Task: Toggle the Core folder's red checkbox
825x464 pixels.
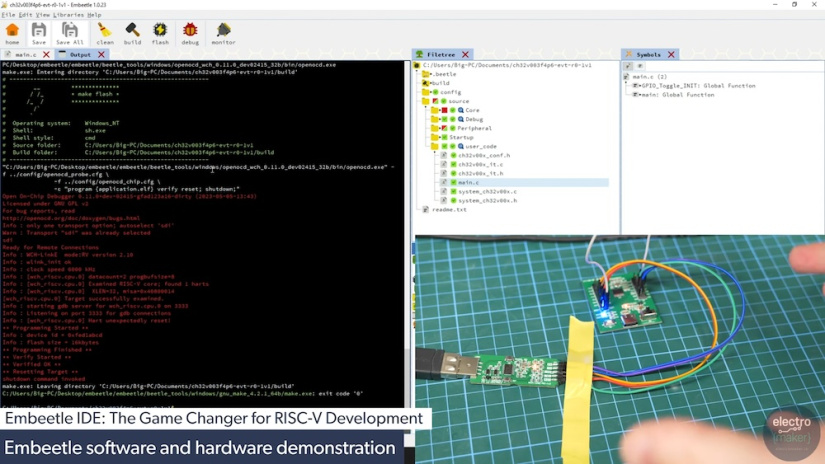Action: [445, 110]
